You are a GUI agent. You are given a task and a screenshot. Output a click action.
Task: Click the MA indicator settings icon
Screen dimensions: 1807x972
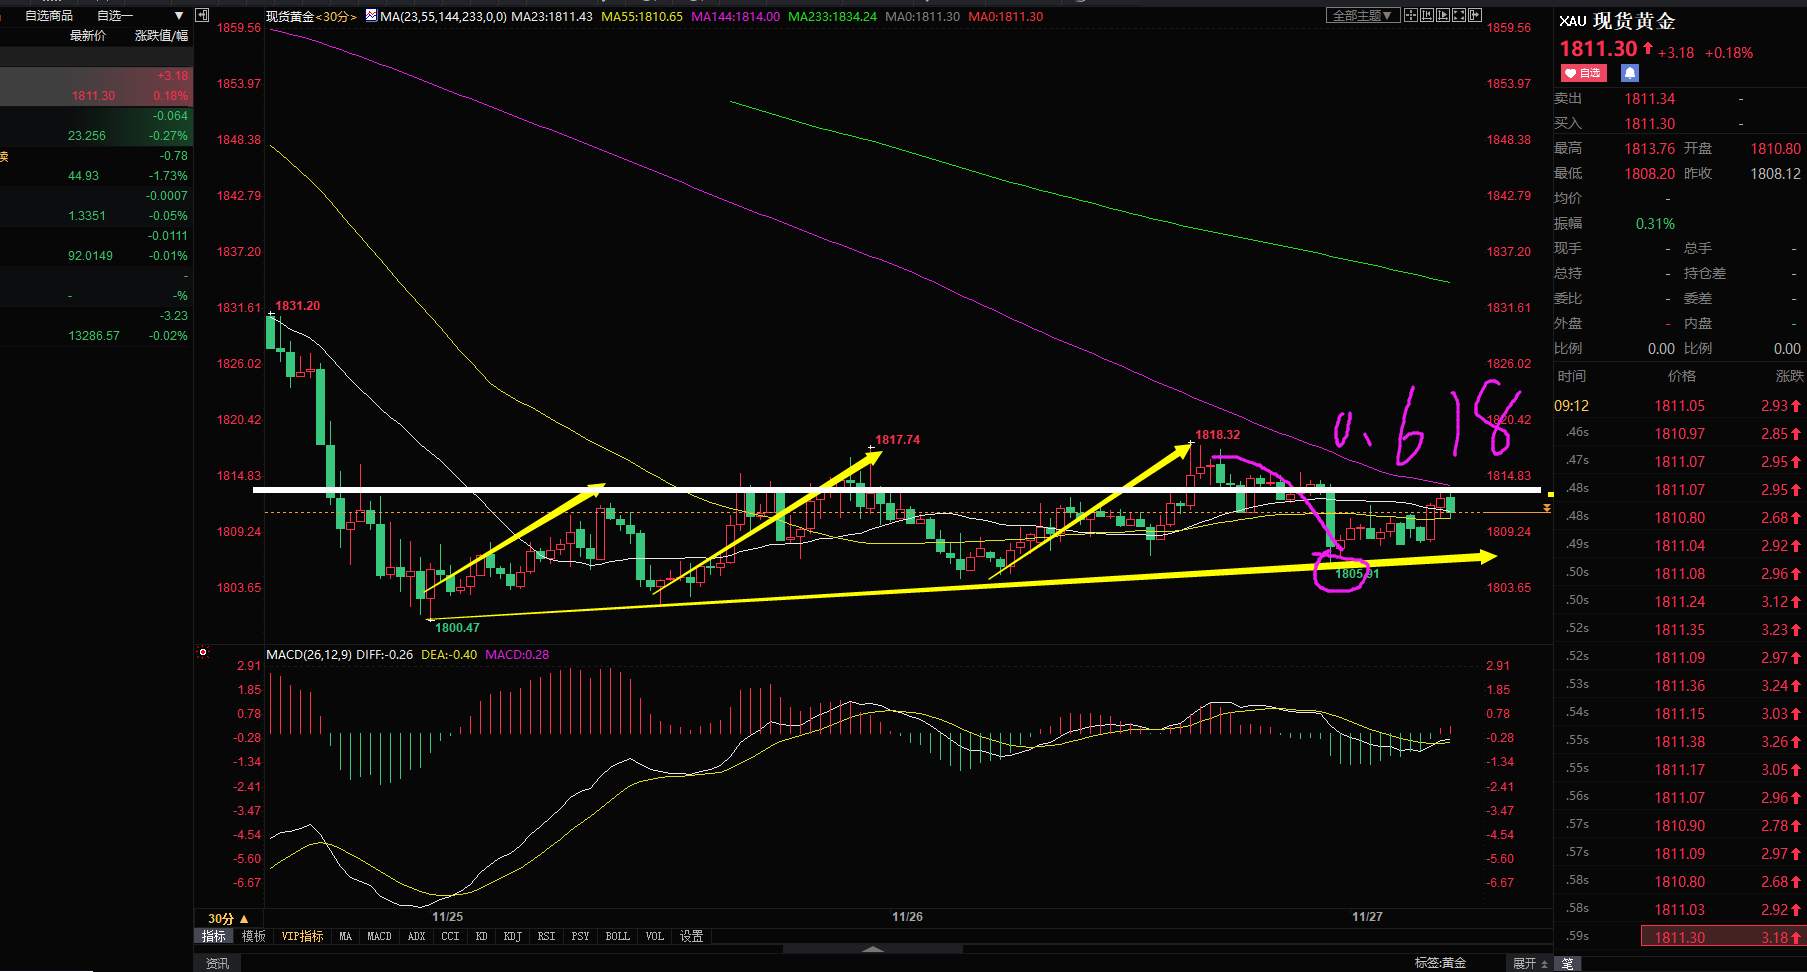(371, 17)
